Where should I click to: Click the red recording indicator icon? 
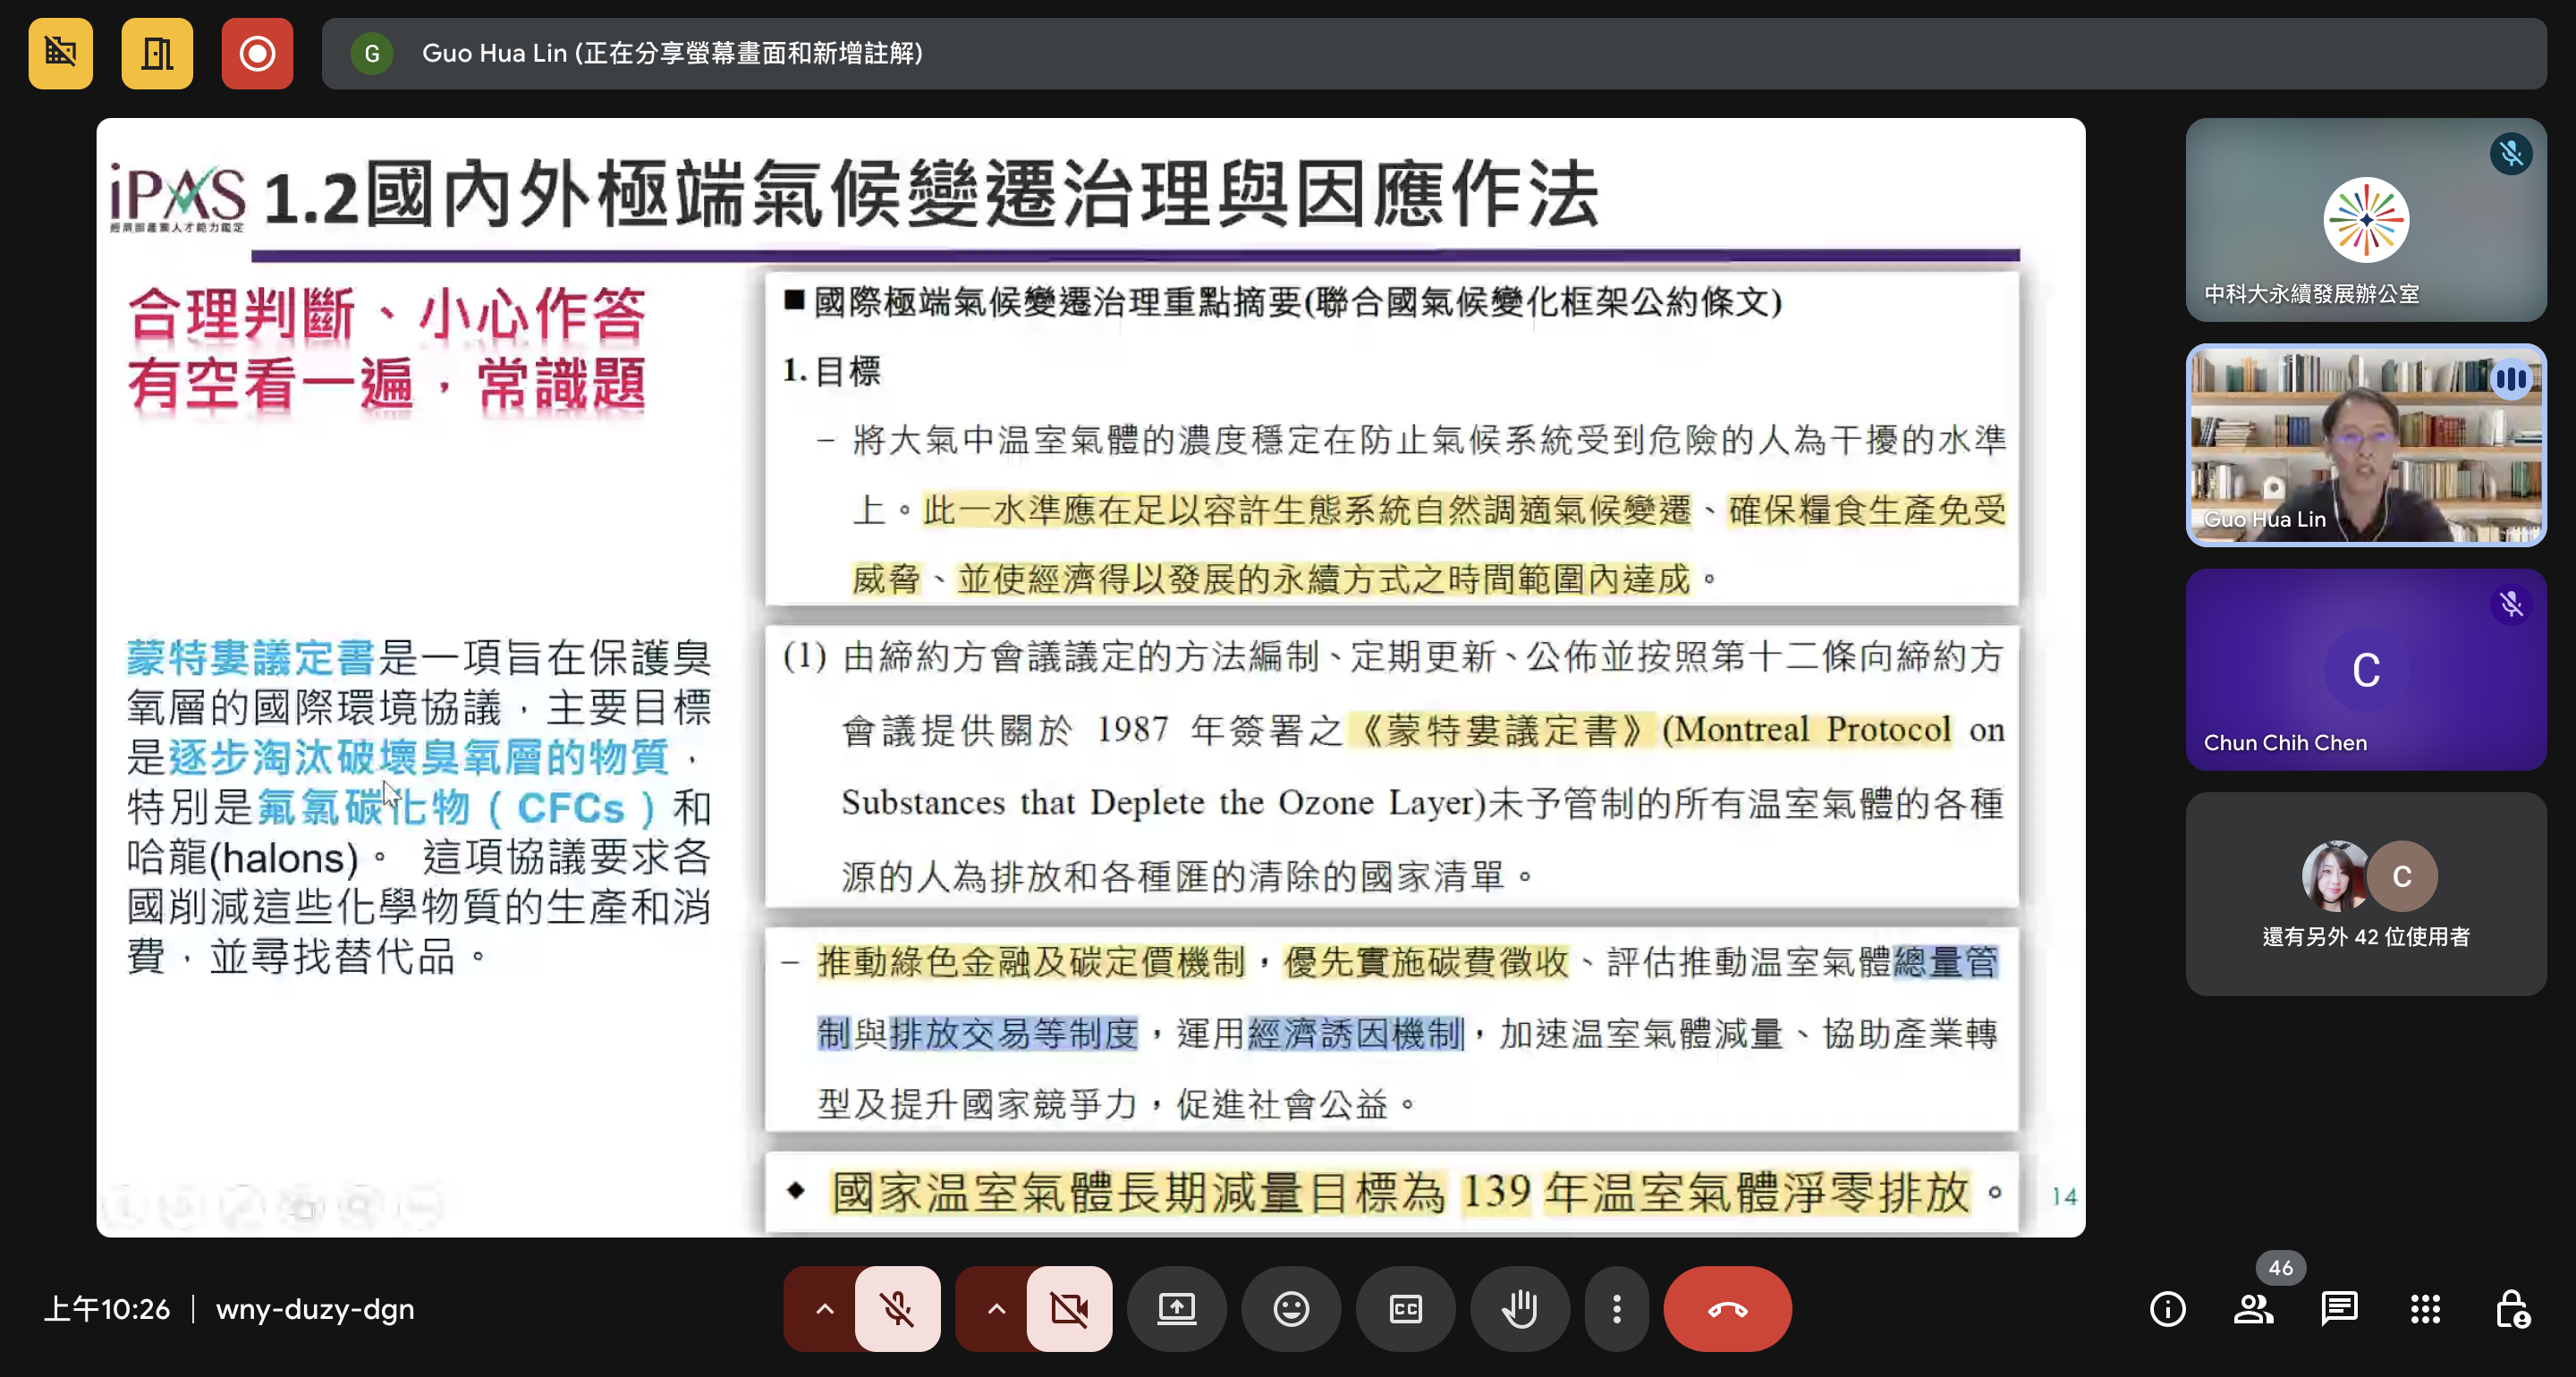(257, 53)
